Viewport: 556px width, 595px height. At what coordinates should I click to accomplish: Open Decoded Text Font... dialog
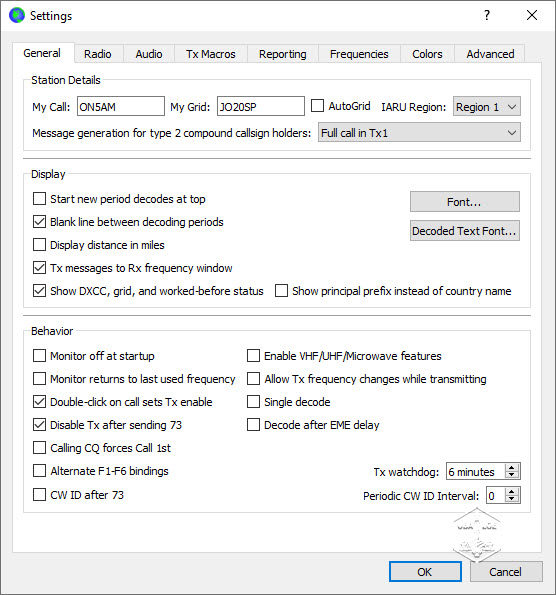pyautogui.click(x=465, y=231)
